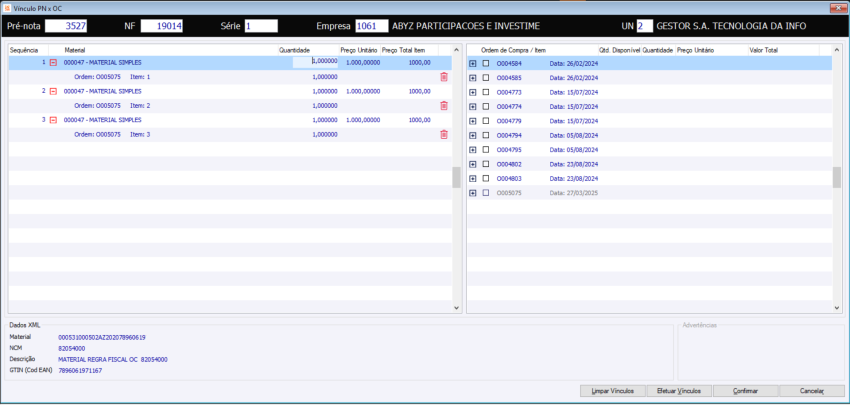Screen dimensions: 850x405
Task: Collapse sequence 1 material row
Action: [53, 63]
